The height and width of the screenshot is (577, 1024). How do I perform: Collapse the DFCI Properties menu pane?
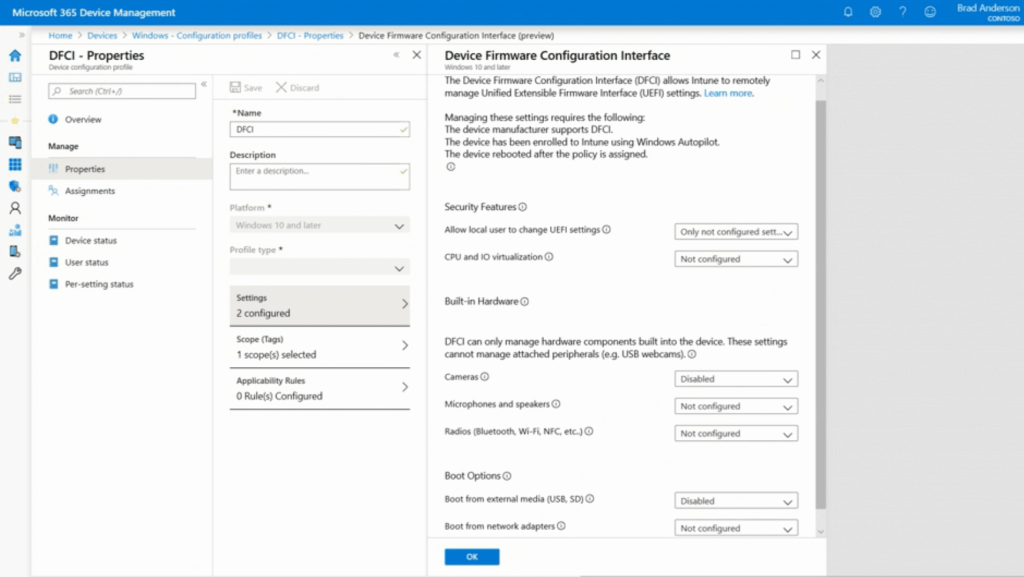coord(204,84)
